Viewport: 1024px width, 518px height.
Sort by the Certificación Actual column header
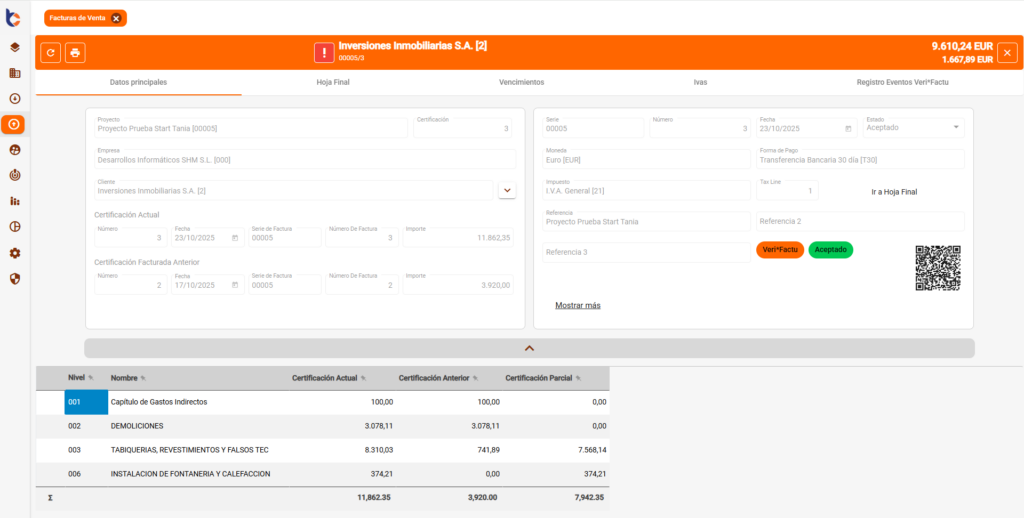[x=325, y=378]
